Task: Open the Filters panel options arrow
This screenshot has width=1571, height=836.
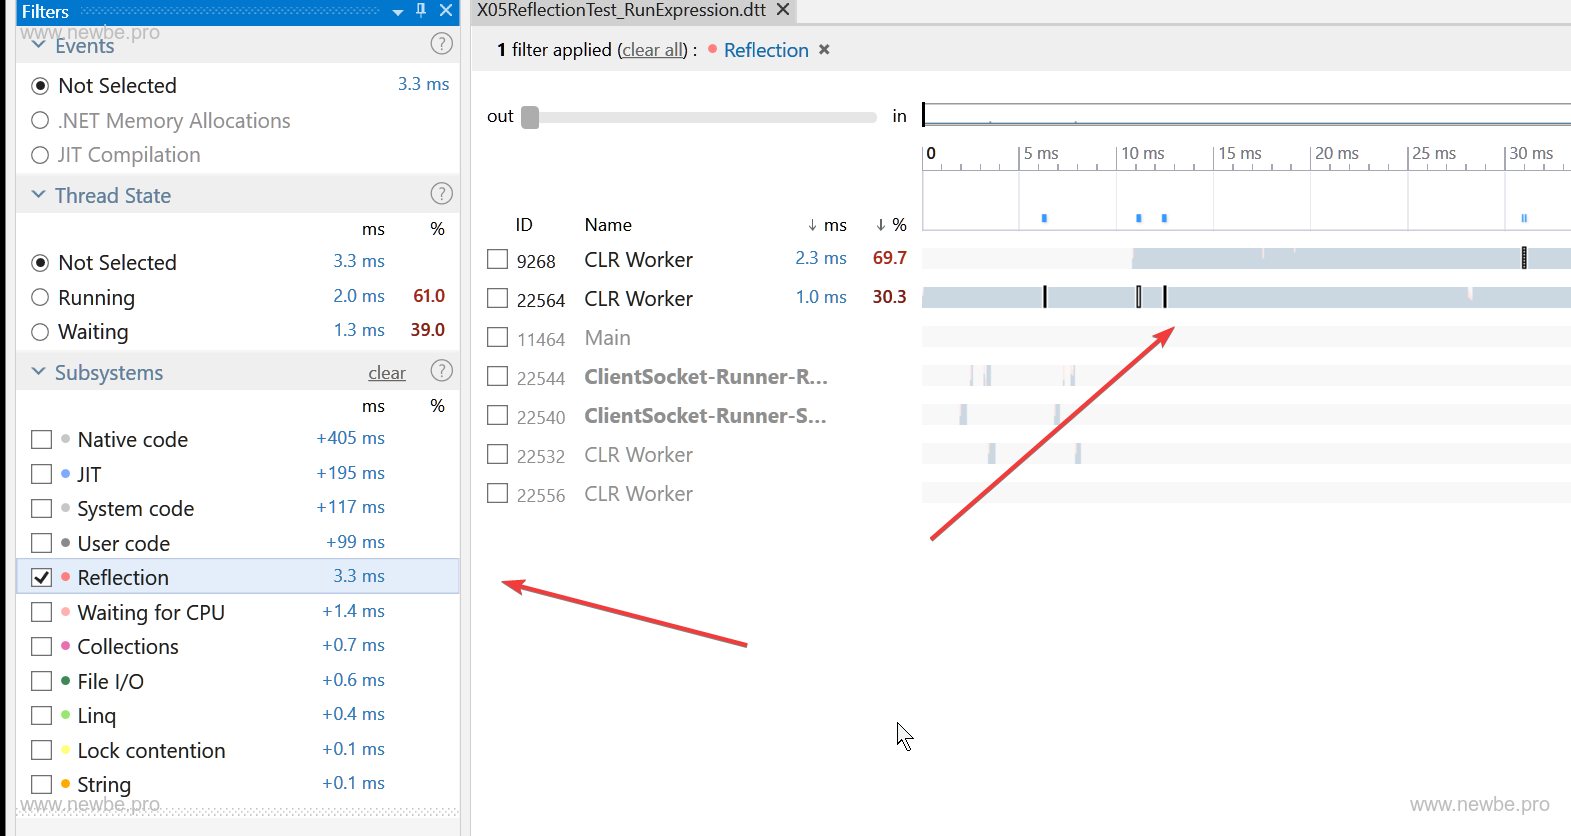Action: [398, 12]
